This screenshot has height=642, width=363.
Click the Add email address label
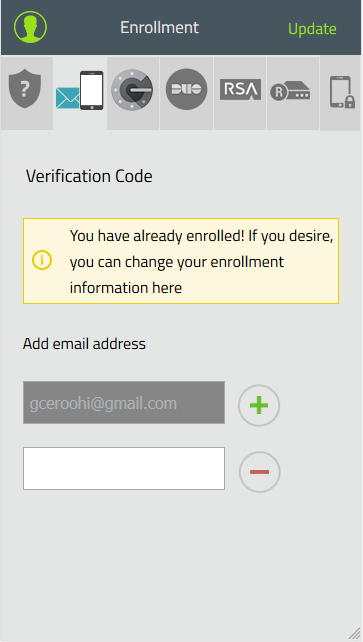84,344
